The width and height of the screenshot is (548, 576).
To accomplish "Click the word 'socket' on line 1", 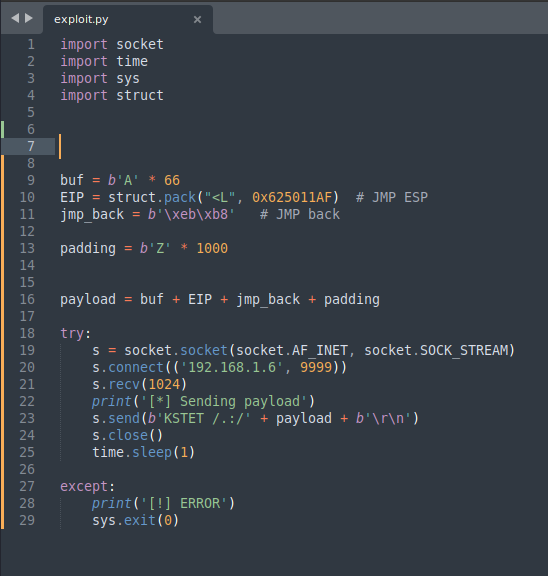I will (140, 44).
